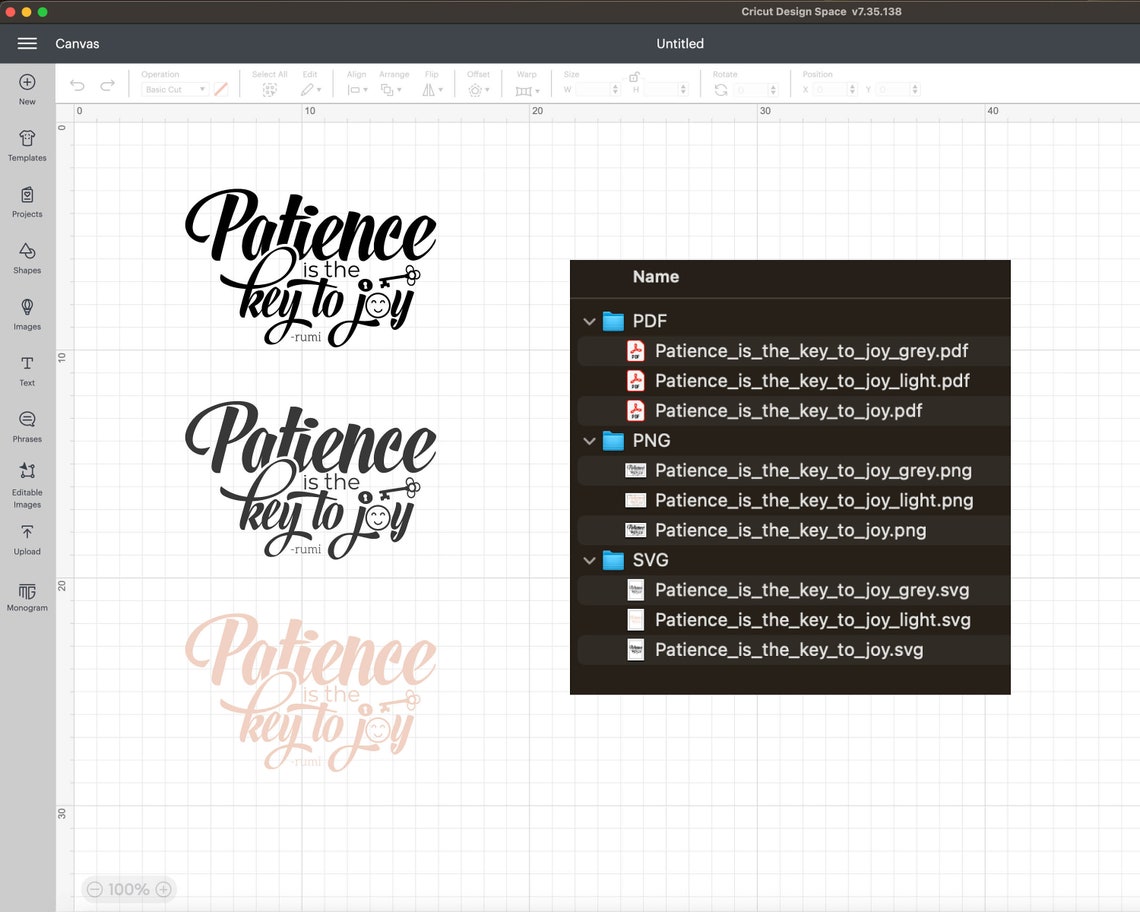The width and height of the screenshot is (1140, 912).
Task: Open the Templates panel
Action: [x=26, y=144]
